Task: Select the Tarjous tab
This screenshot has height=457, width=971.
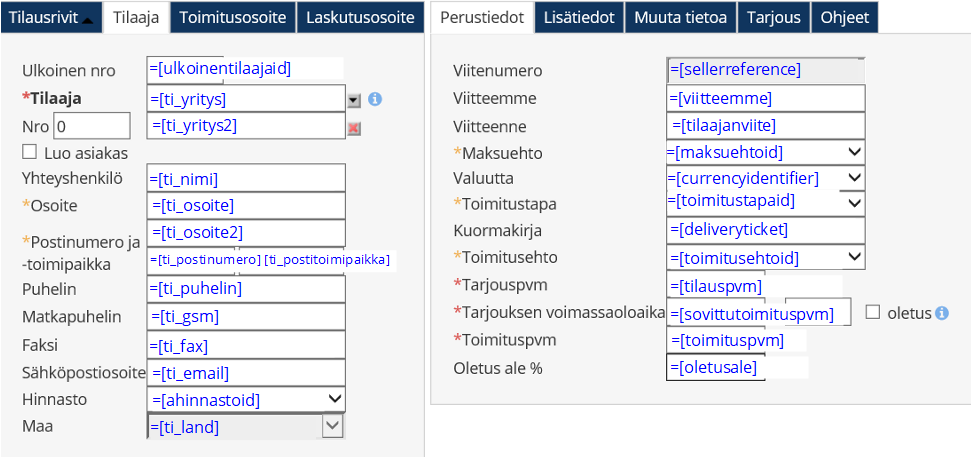Action: 773,17
